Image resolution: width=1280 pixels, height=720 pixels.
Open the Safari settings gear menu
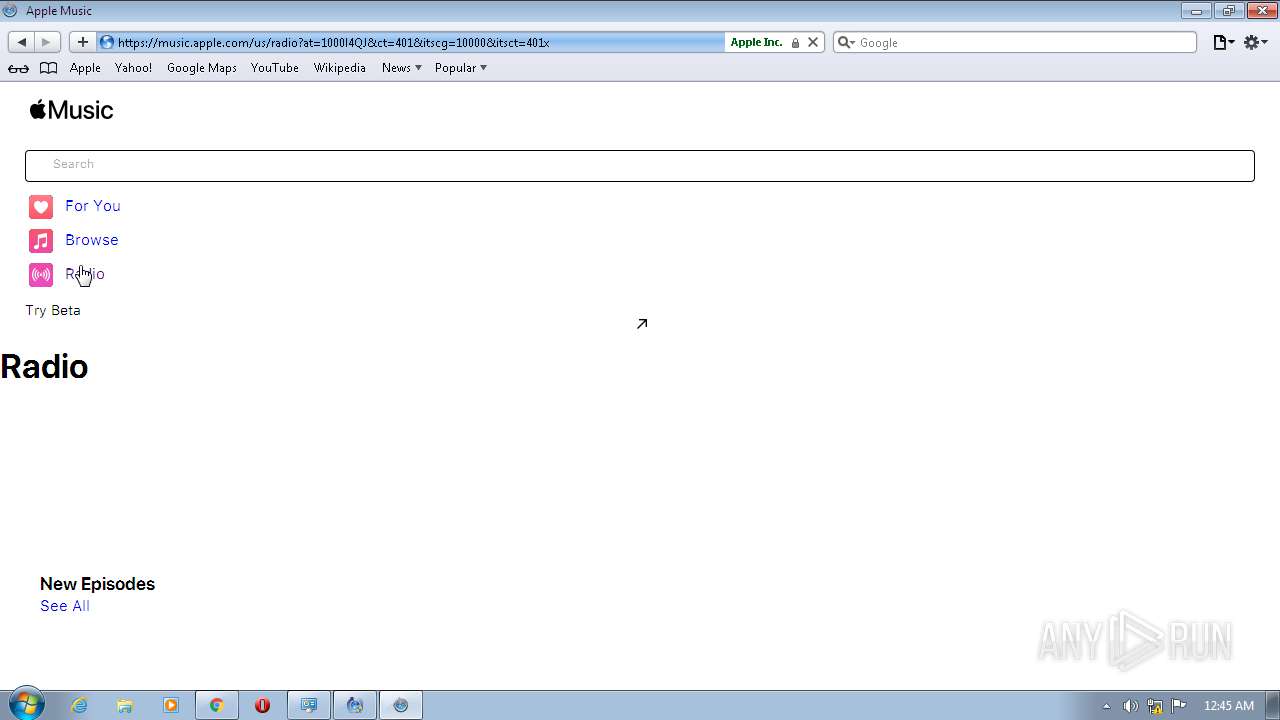[1256, 42]
